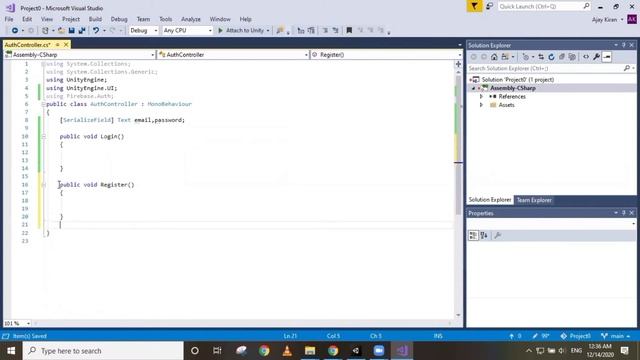Screen dimensions: 640x360
Task: Click the Save icon in the toolbar
Action: (71, 31)
